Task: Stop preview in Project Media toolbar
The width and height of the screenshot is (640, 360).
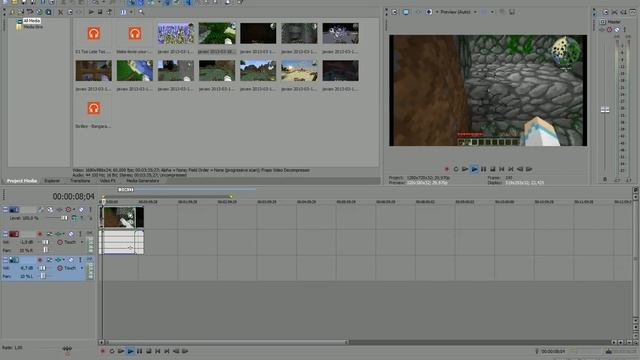Action: 100,12
